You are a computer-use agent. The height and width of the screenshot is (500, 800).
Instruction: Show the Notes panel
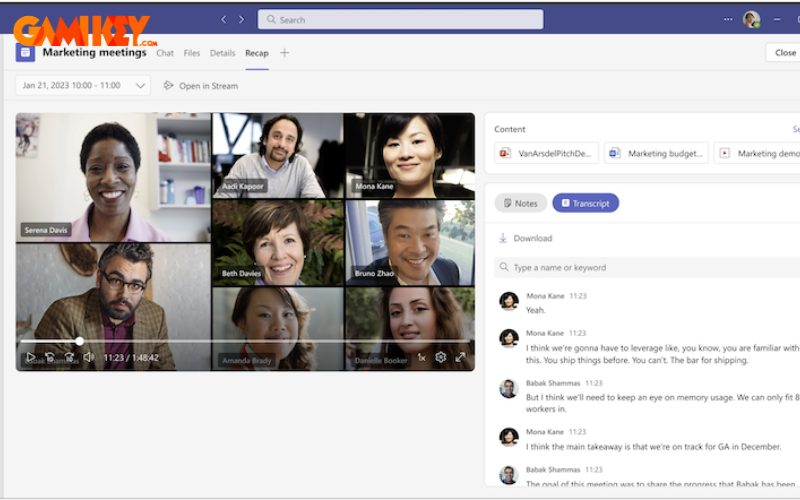click(520, 203)
